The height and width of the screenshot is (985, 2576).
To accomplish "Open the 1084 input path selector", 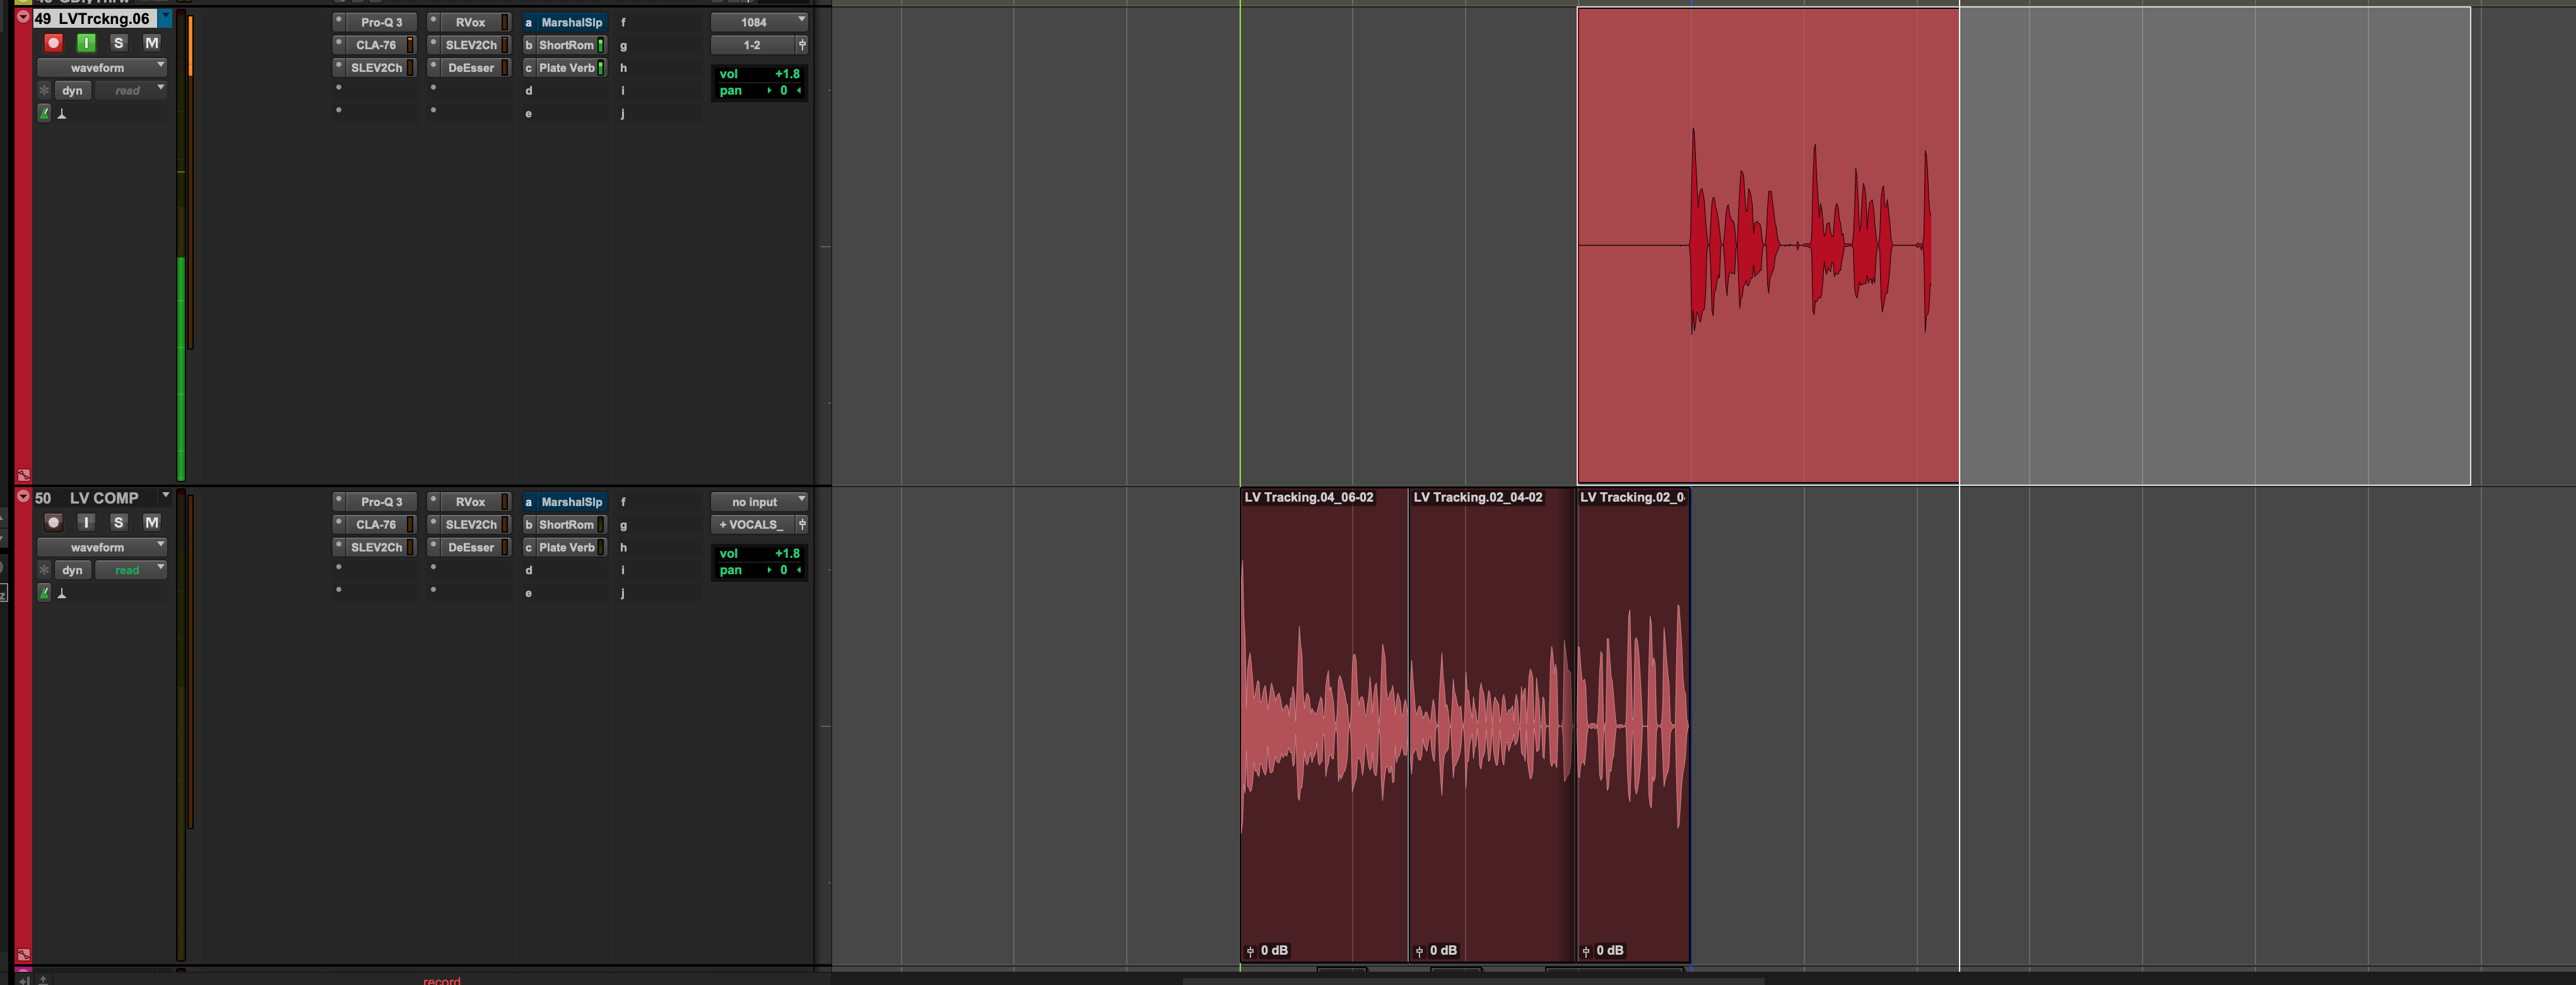I will click(758, 22).
